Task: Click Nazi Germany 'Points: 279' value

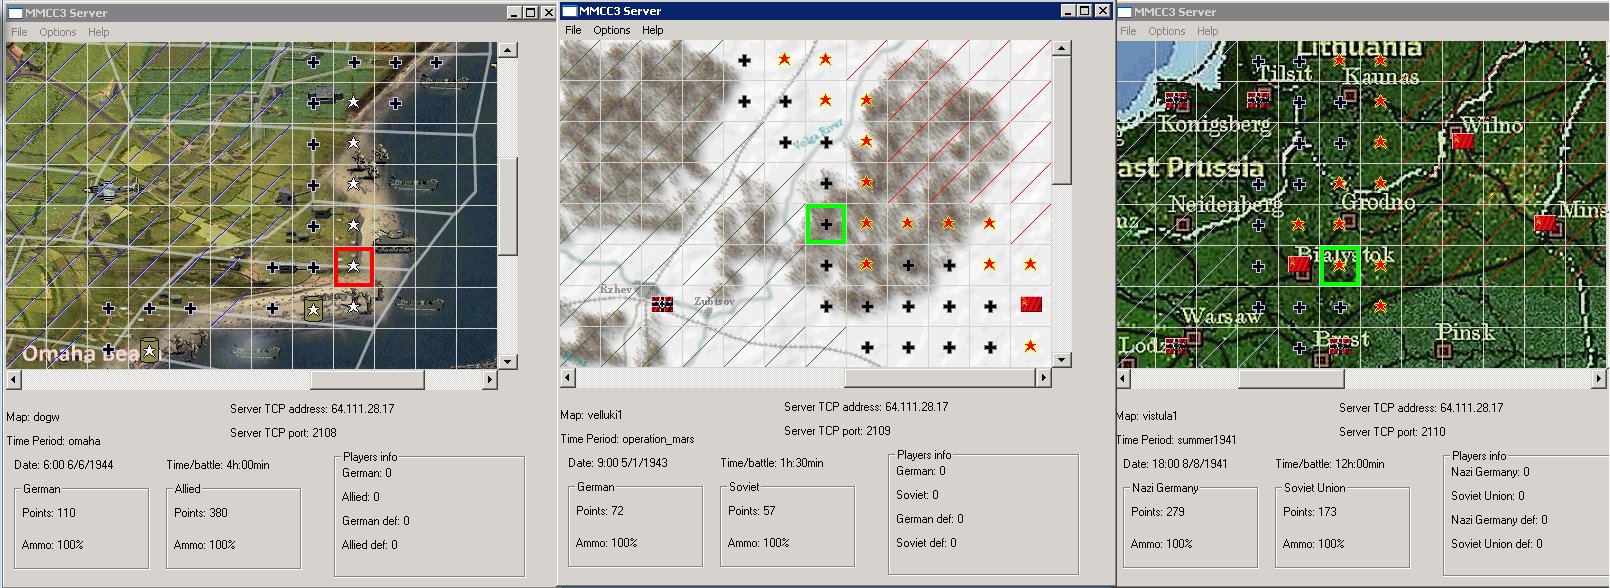Action: coord(1158,512)
